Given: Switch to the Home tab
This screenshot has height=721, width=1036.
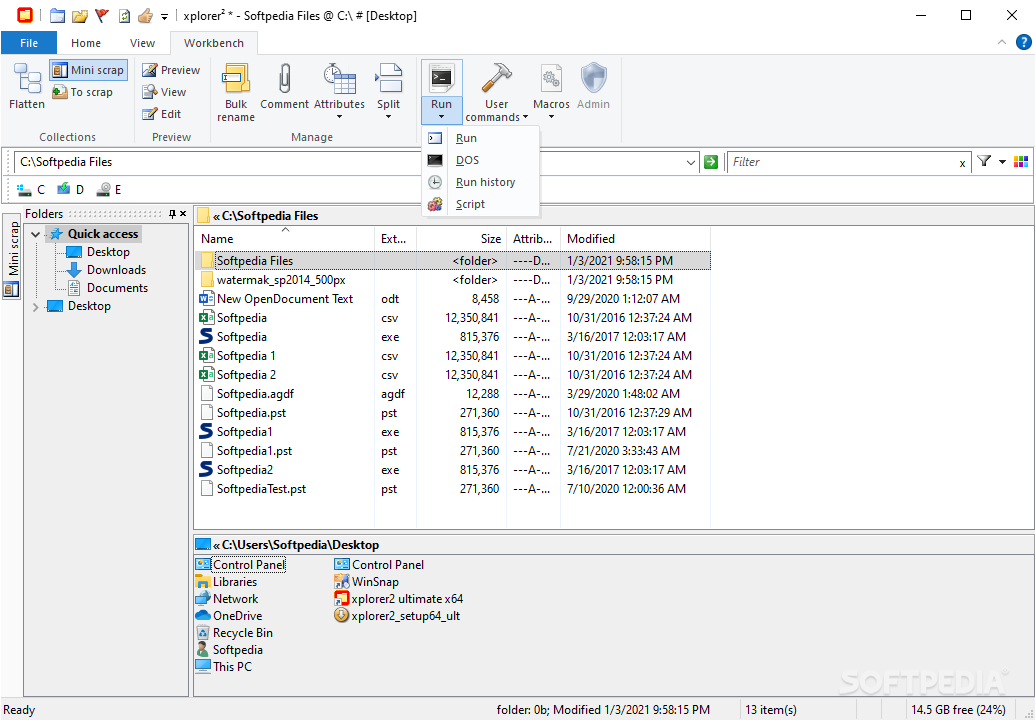Looking at the screenshot, I should (86, 43).
